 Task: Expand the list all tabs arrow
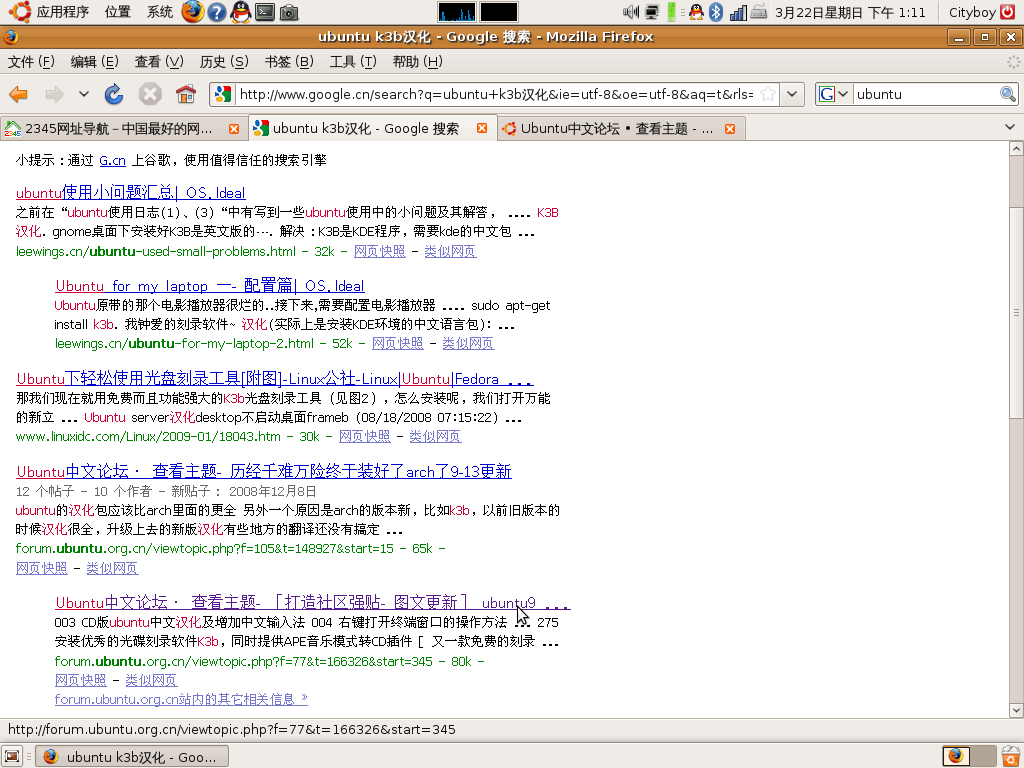pos(1010,127)
